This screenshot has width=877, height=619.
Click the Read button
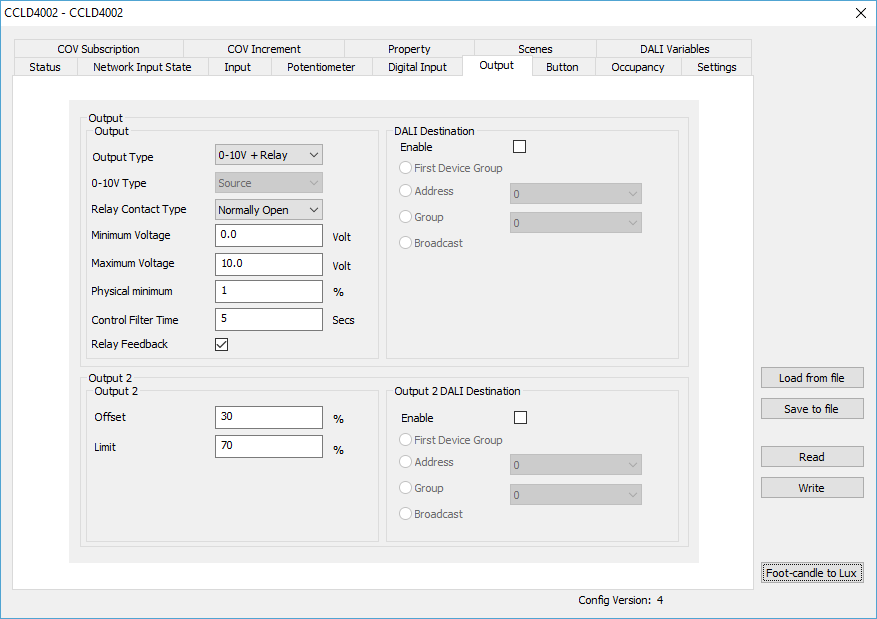click(812, 457)
